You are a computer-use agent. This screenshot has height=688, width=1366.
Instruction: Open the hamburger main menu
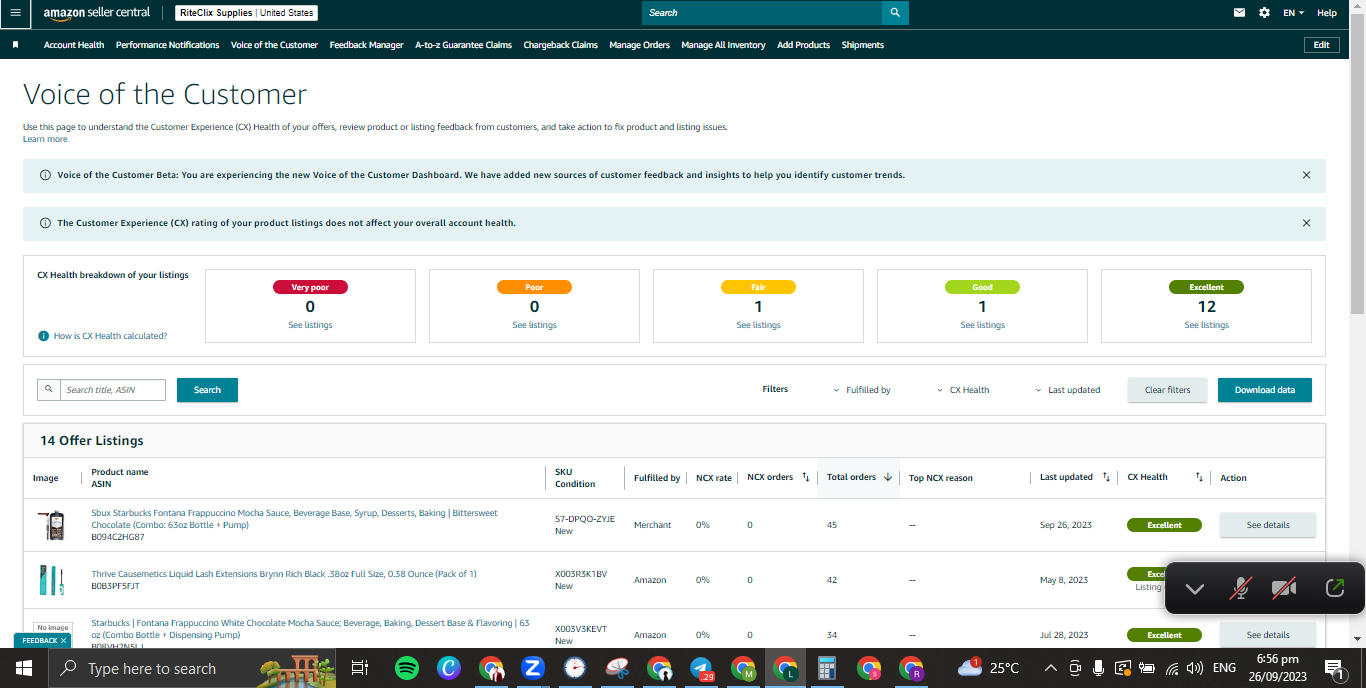click(15, 13)
